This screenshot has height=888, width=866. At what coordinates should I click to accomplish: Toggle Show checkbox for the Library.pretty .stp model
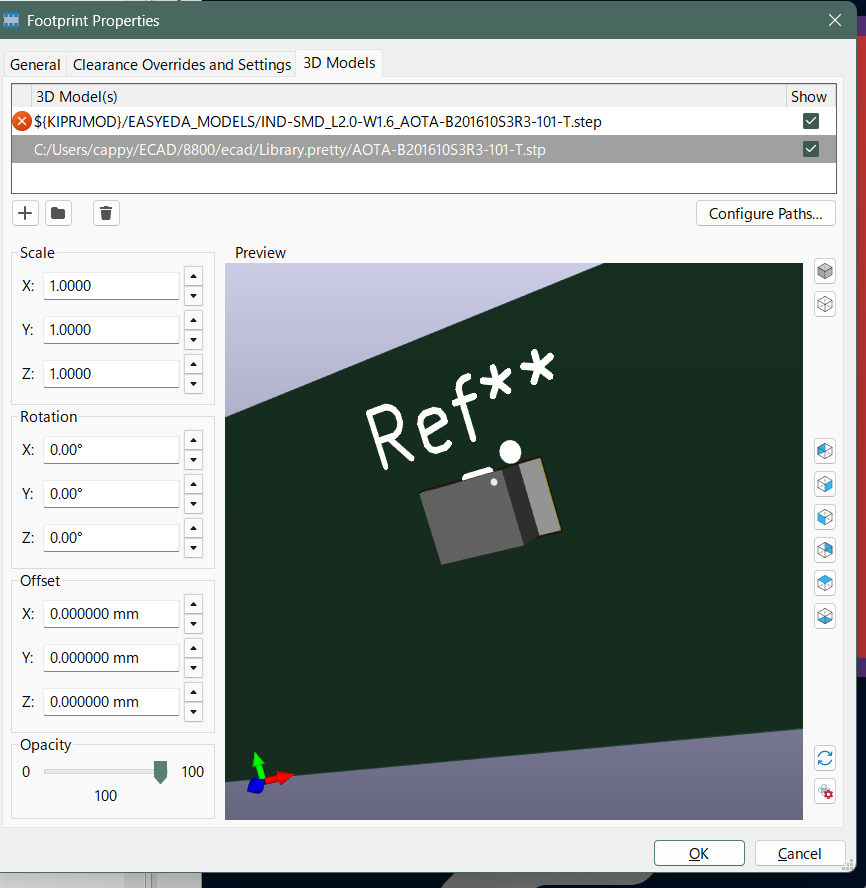point(811,149)
